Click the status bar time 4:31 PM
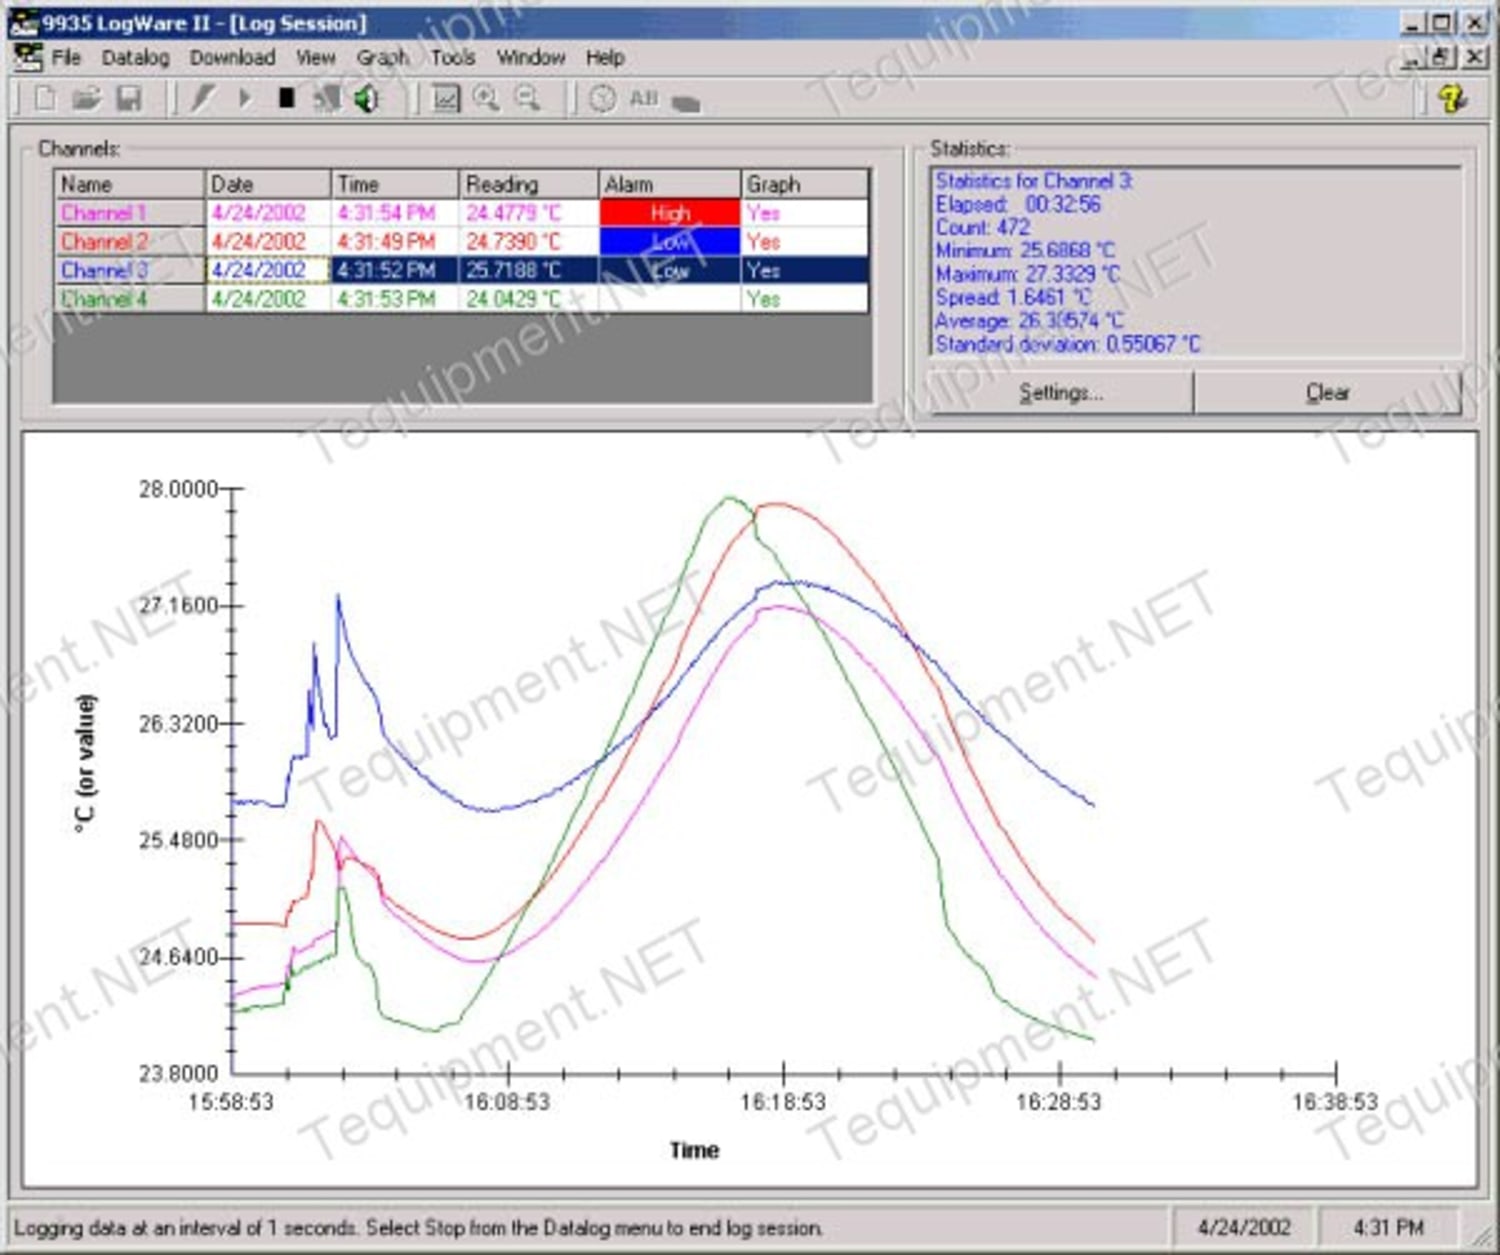Screen dimensions: 1500x1255 (x=1388, y=1227)
